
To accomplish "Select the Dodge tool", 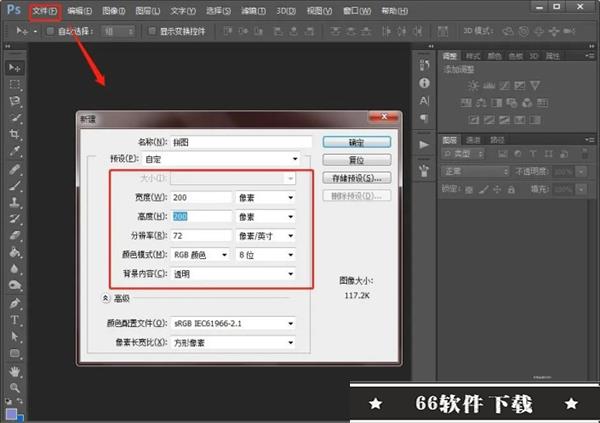I will [15, 285].
